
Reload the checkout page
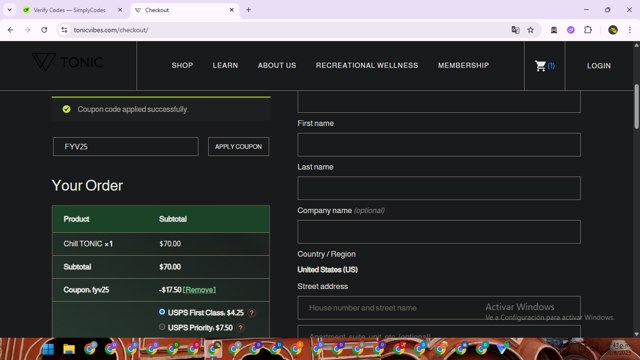[x=44, y=30]
